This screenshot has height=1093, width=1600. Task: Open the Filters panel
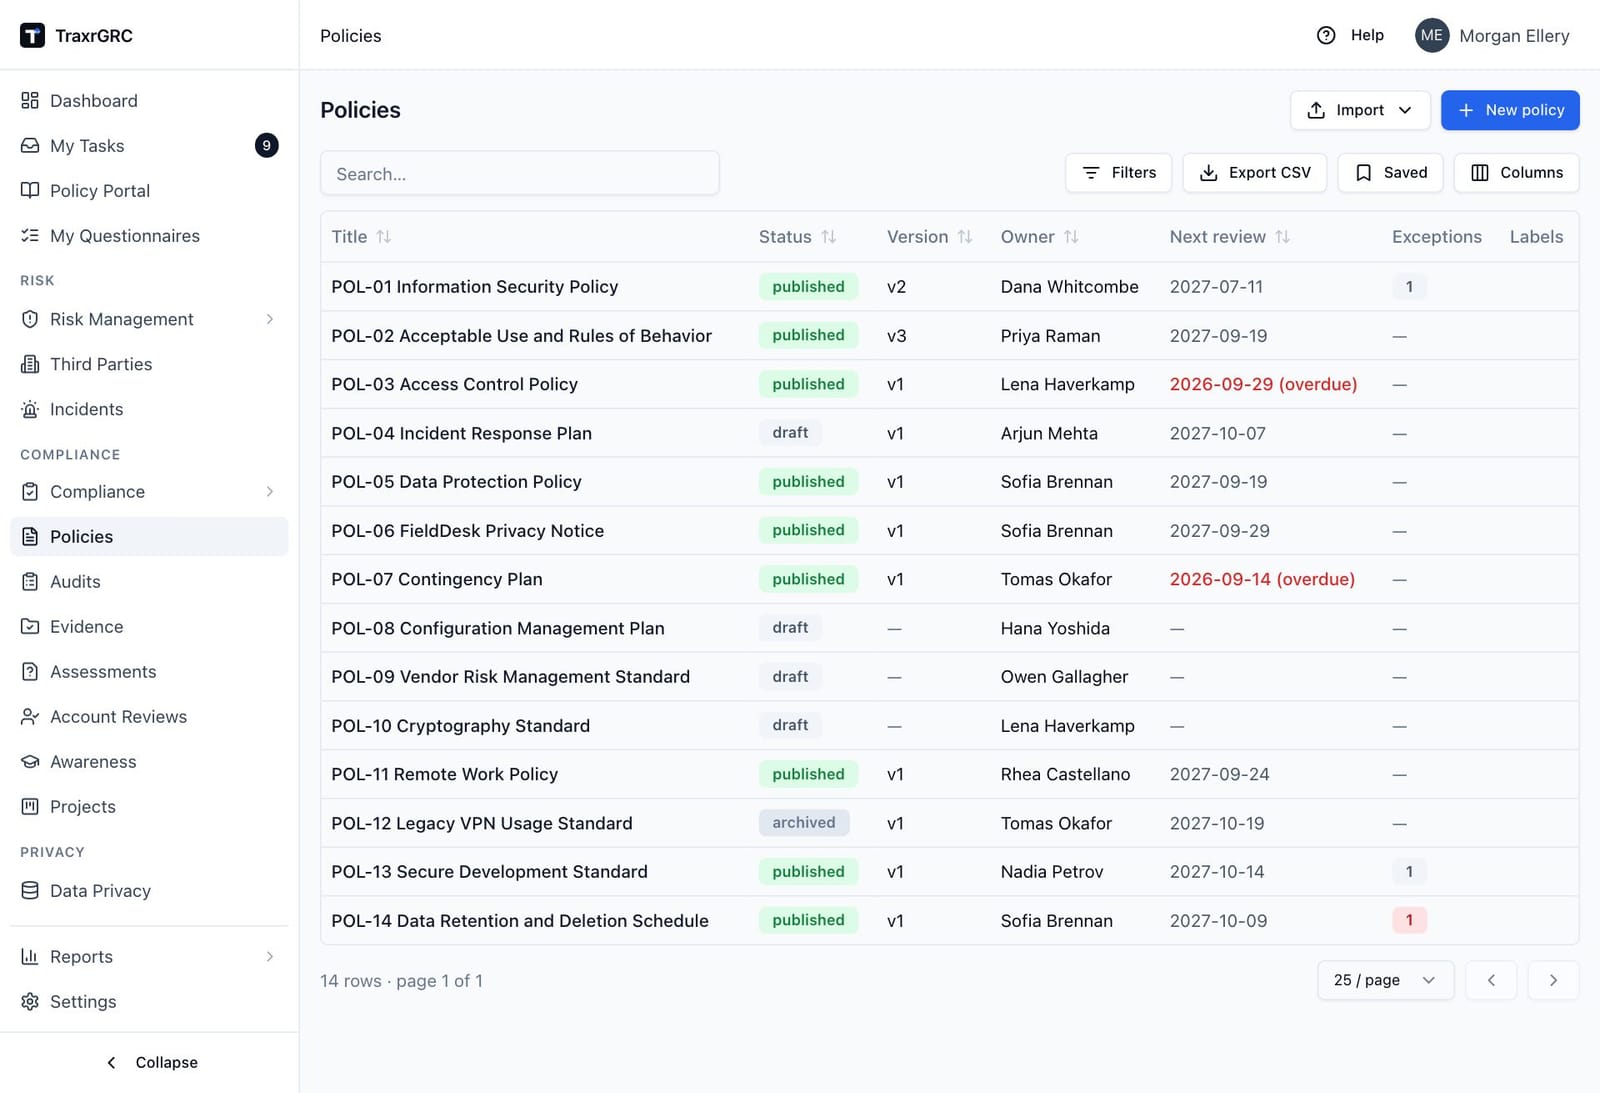point(1118,172)
